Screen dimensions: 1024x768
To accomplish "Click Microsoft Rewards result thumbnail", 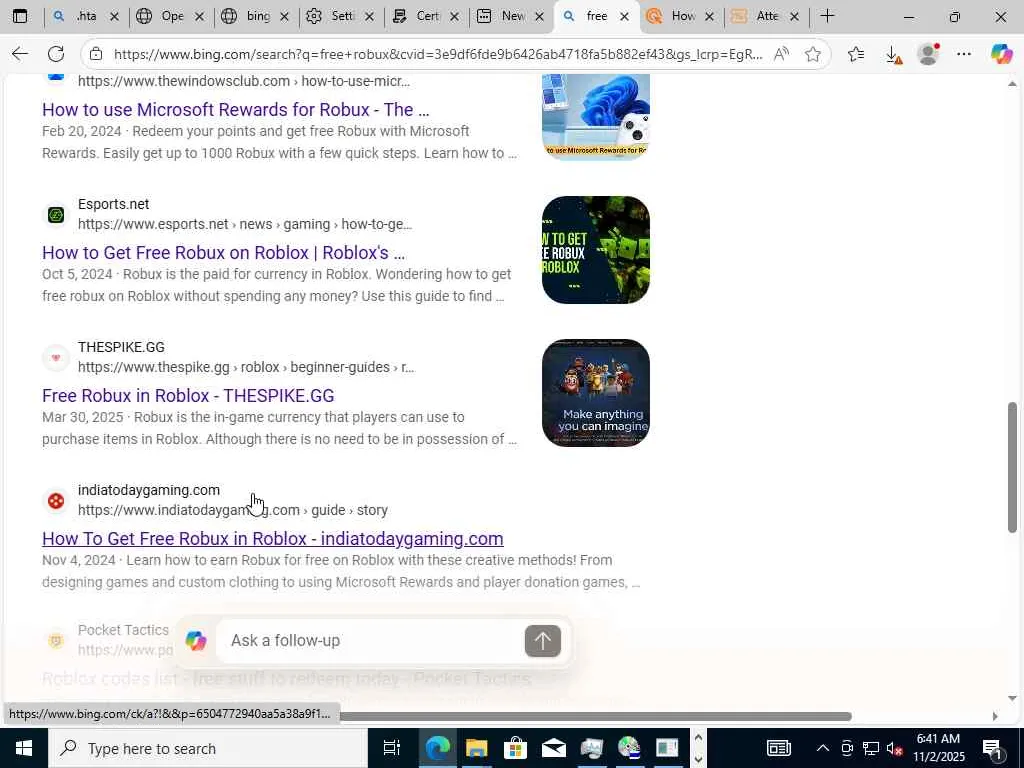I will click(x=596, y=117).
